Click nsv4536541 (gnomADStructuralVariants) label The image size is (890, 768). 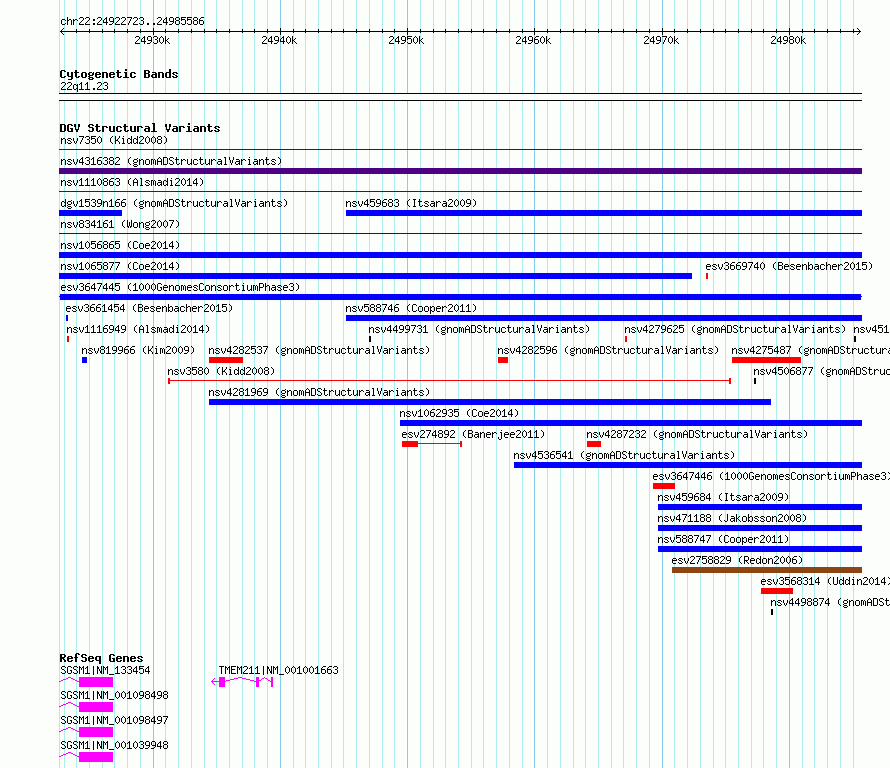[624, 455]
